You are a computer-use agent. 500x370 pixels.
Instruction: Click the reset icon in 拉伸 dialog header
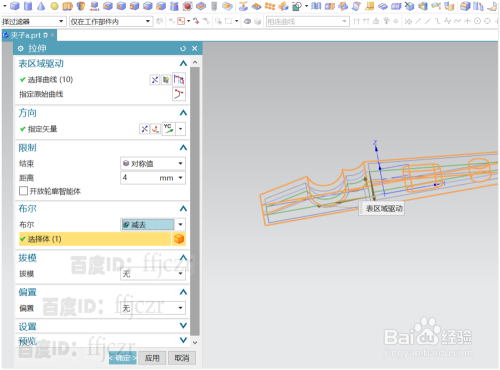[x=183, y=49]
